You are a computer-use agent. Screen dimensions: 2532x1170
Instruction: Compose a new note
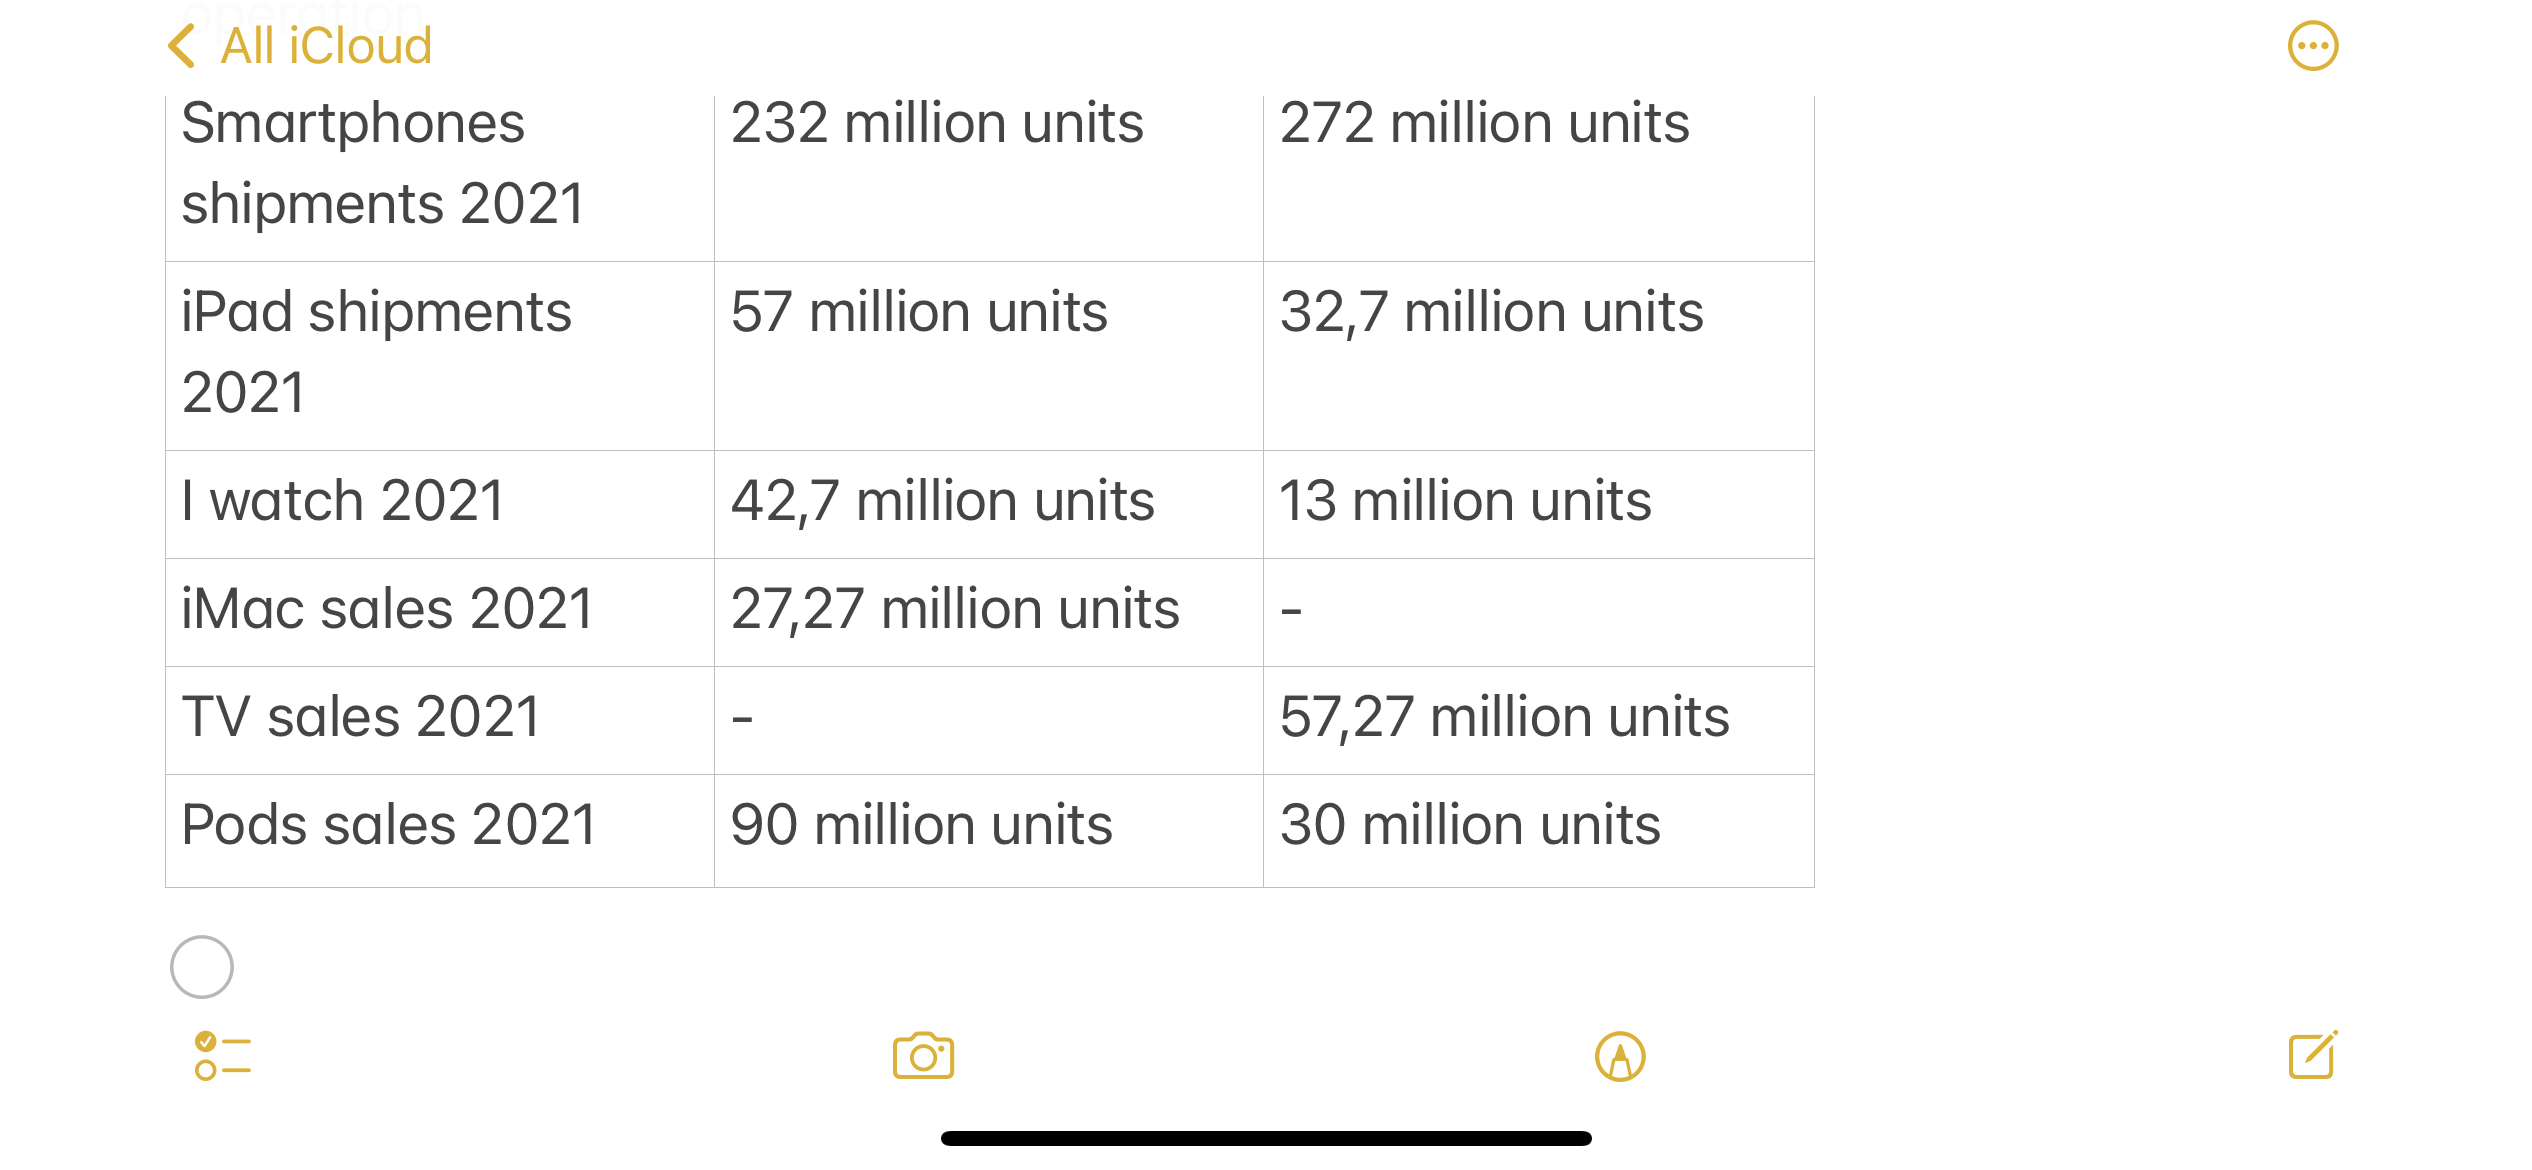[x=2312, y=1055]
